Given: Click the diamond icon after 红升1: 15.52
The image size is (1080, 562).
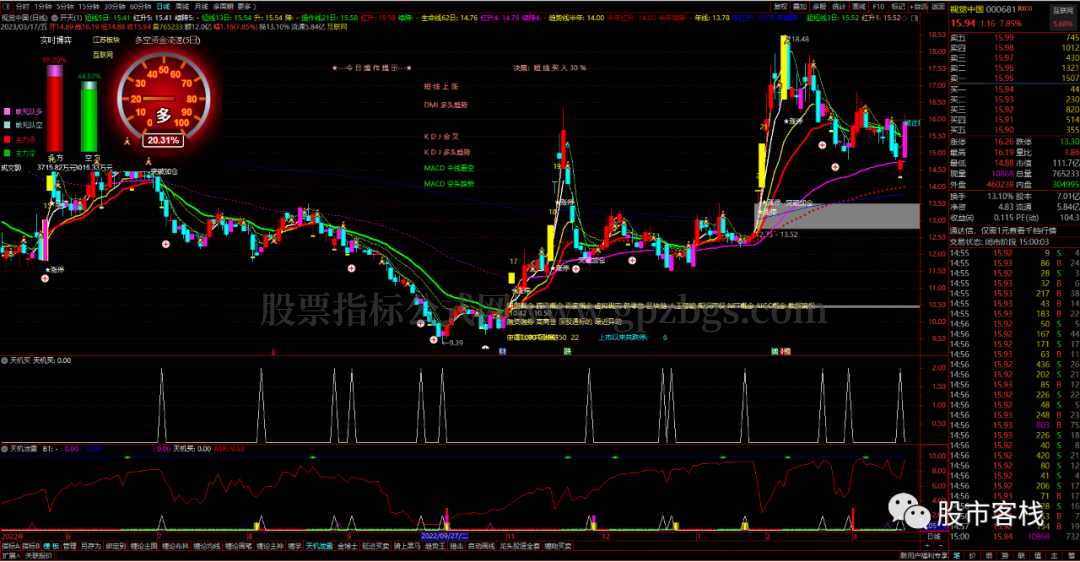Looking at the screenshot, I should pos(904,18).
